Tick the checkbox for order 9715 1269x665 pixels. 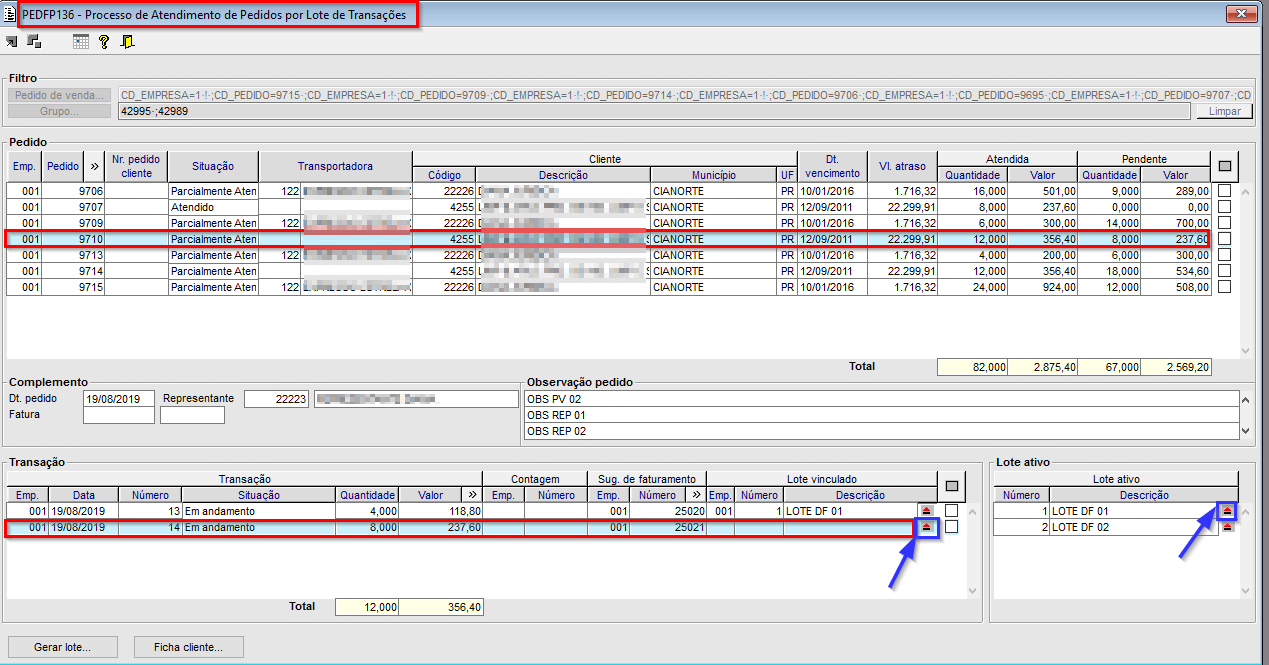[1225, 287]
